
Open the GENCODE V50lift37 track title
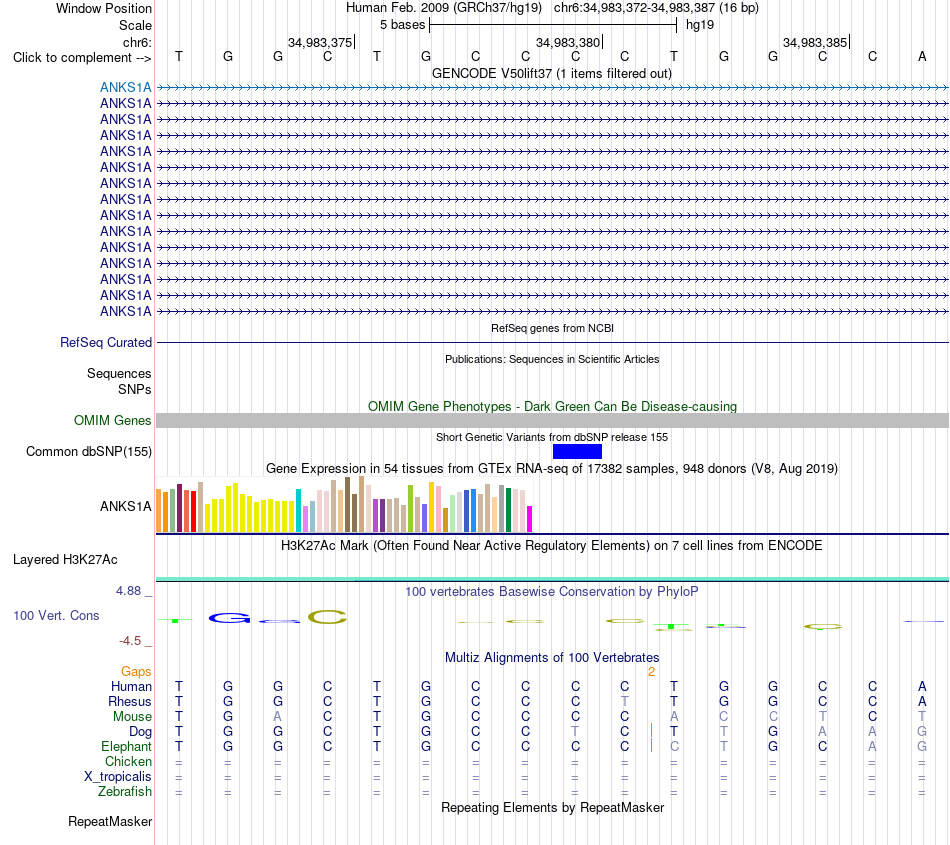[552, 73]
